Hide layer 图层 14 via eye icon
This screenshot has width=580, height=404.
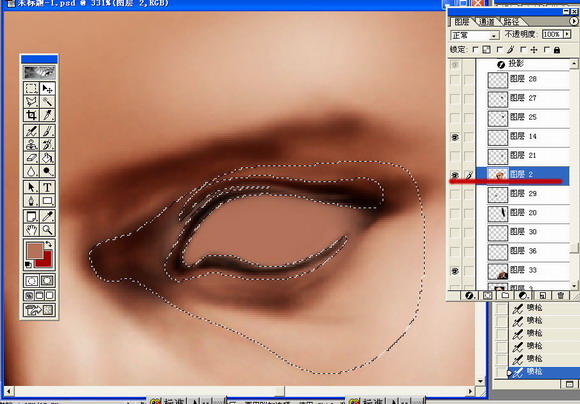[x=455, y=137]
